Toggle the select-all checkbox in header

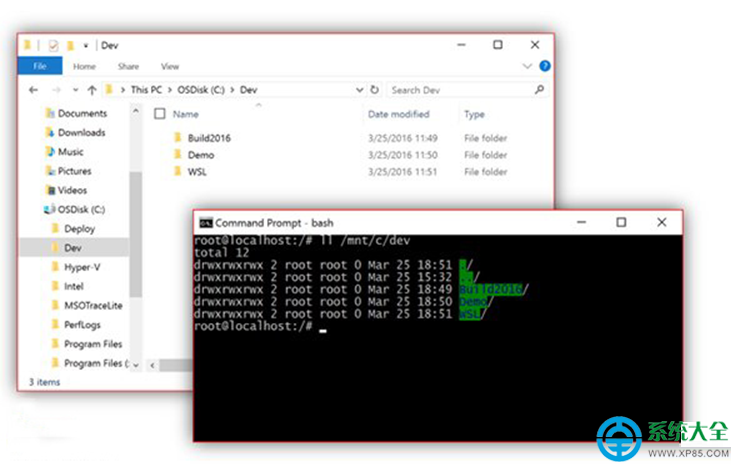159,114
